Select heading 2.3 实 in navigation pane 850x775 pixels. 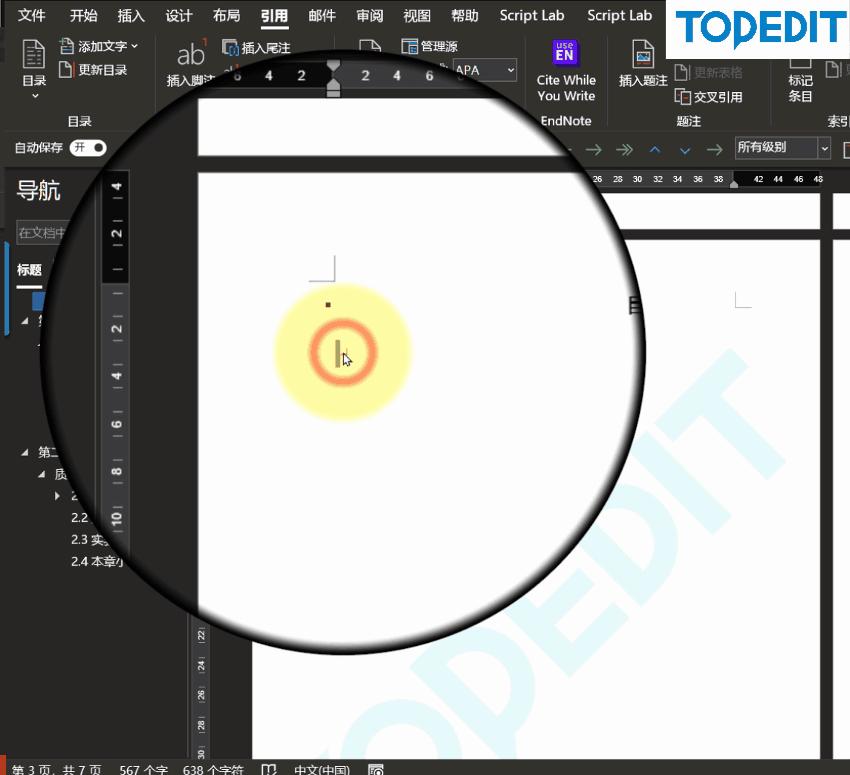tap(89, 539)
